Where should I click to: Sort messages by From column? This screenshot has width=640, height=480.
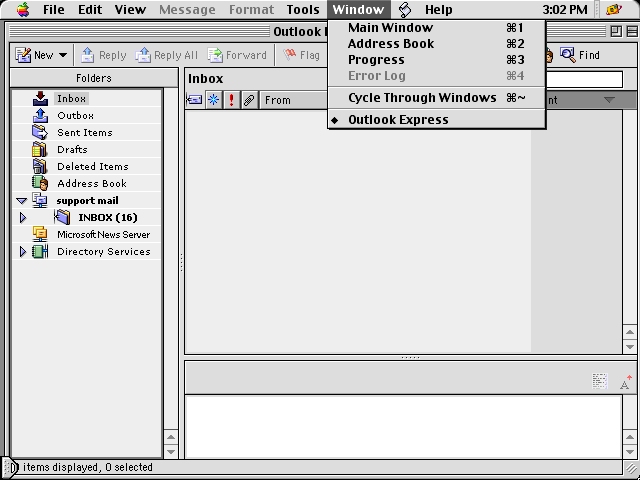294,100
